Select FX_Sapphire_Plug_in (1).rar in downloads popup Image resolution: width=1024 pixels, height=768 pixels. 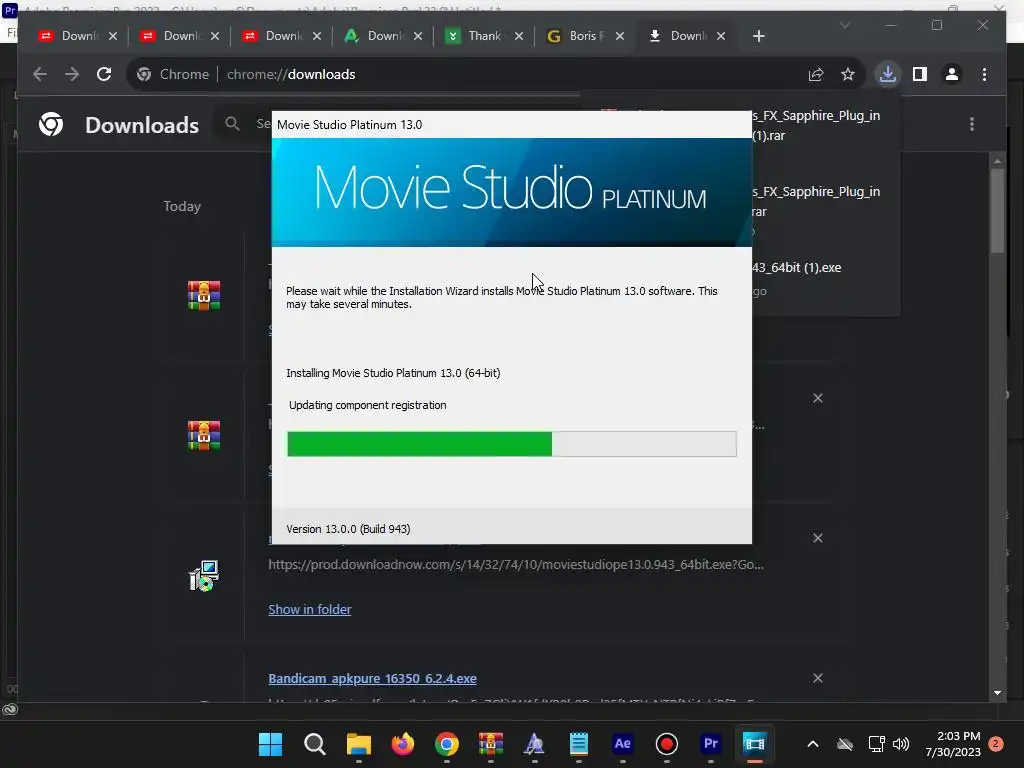pos(816,125)
